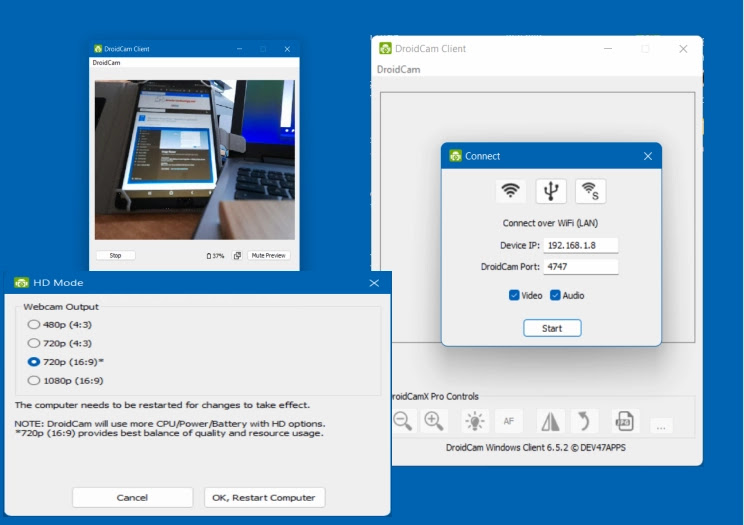744x525 pixels.
Task: Click the battery 37% indicator
Action: click(215, 256)
